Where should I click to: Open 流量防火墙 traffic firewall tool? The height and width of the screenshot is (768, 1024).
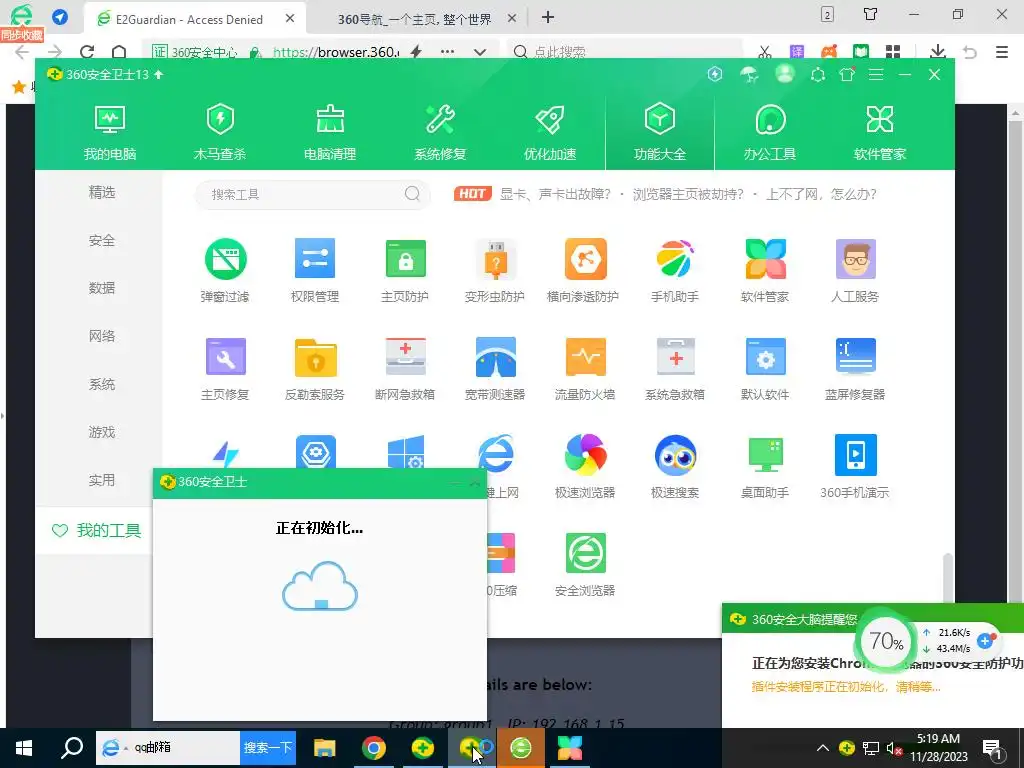coord(584,368)
